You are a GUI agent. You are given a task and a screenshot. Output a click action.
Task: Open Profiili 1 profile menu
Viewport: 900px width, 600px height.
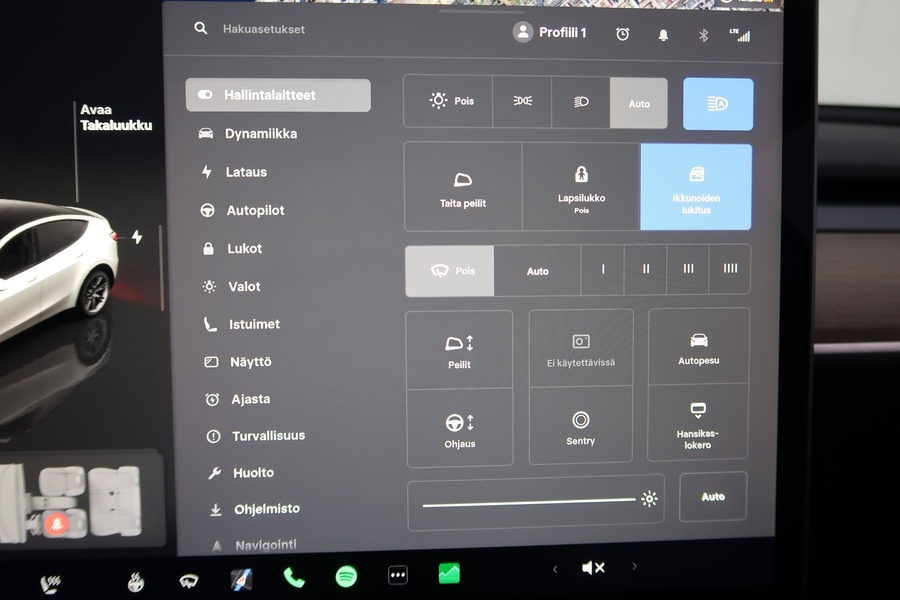pyautogui.click(x=549, y=31)
